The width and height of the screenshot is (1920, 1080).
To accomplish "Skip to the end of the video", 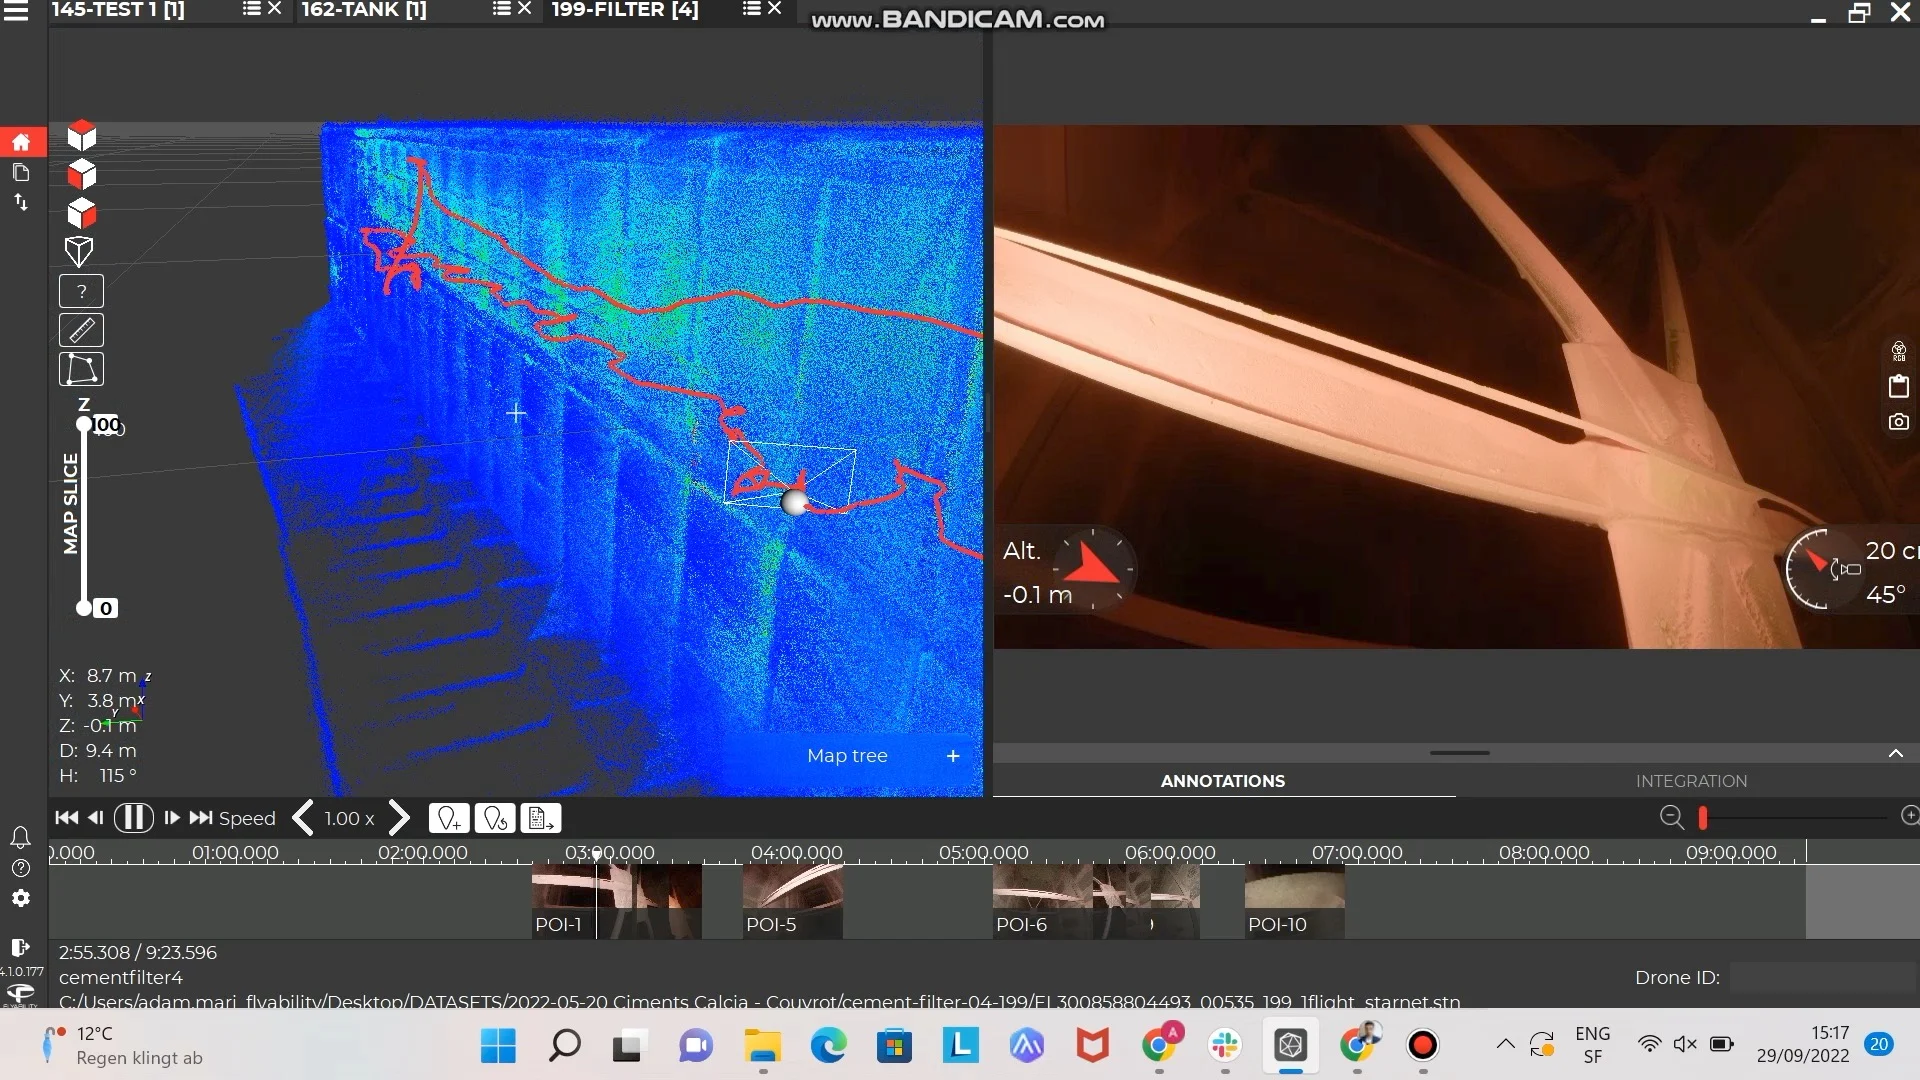I will tap(201, 818).
